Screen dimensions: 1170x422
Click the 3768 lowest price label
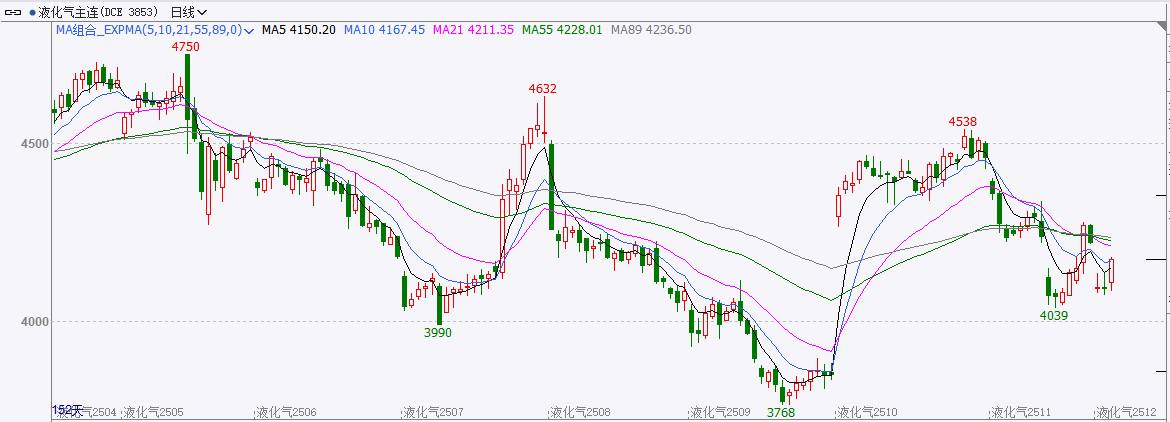(x=780, y=411)
